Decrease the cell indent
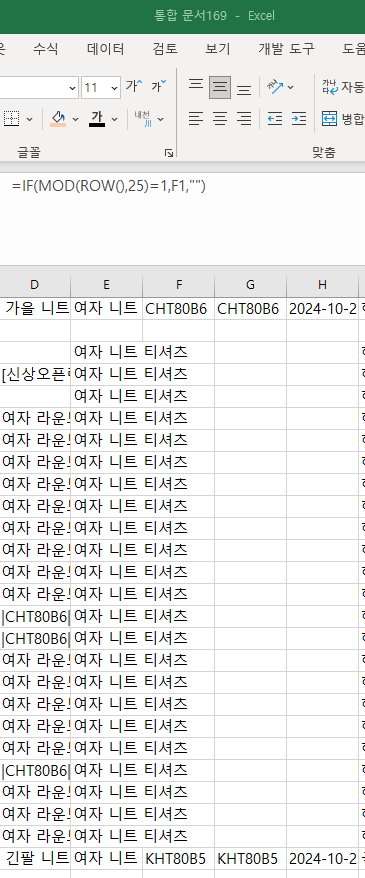The height and width of the screenshot is (878, 365). 275,119
